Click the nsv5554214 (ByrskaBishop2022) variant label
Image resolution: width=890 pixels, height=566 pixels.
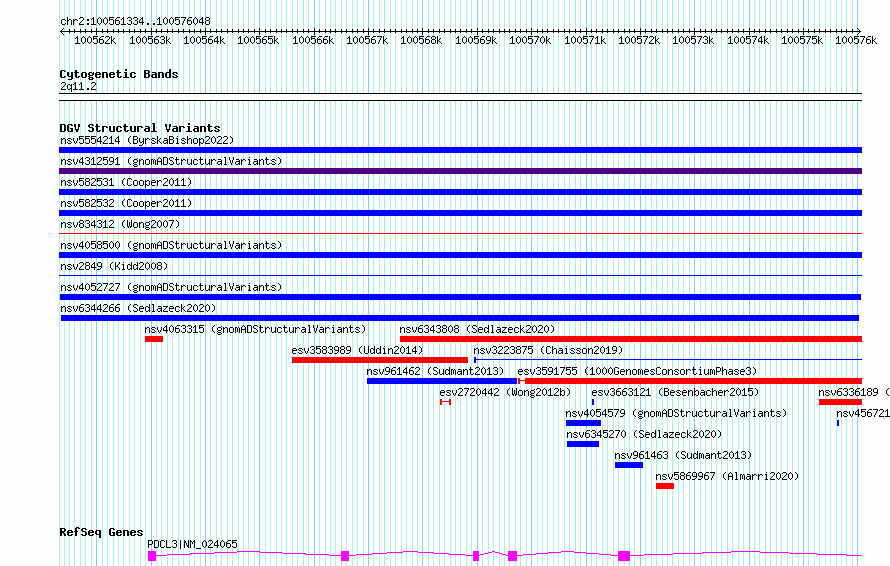point(147,140)
